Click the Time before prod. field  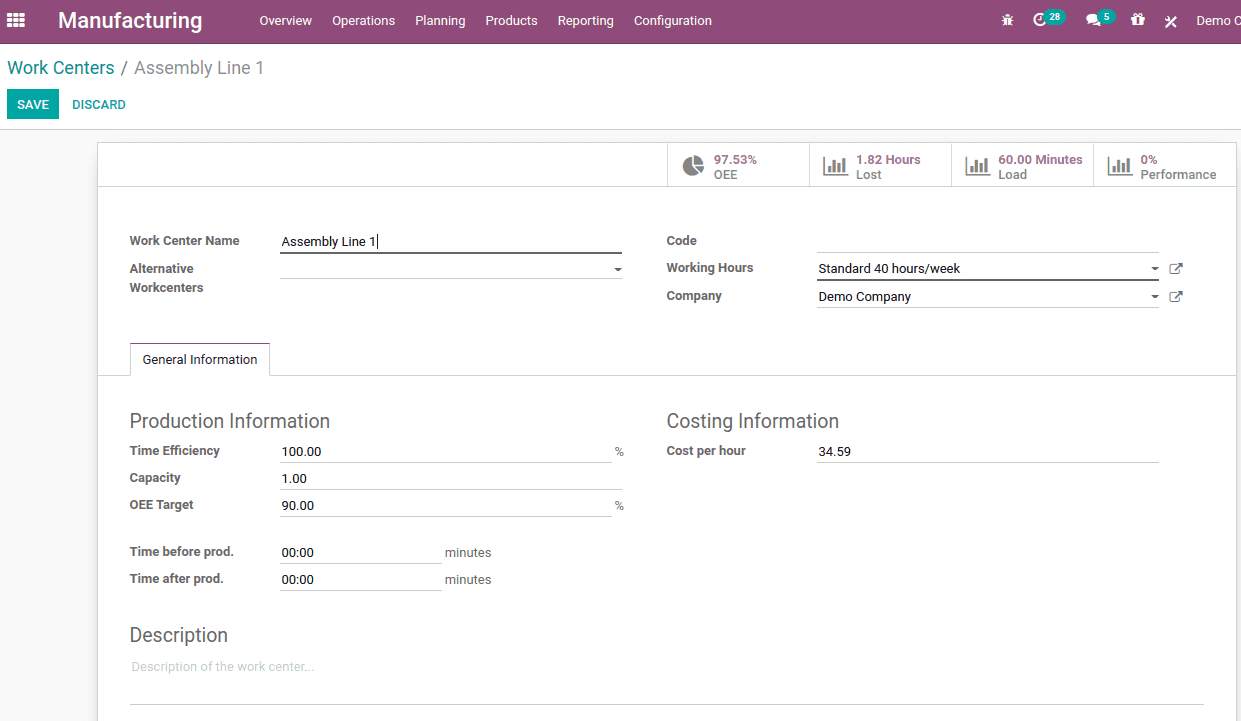[x=361, y=553]
